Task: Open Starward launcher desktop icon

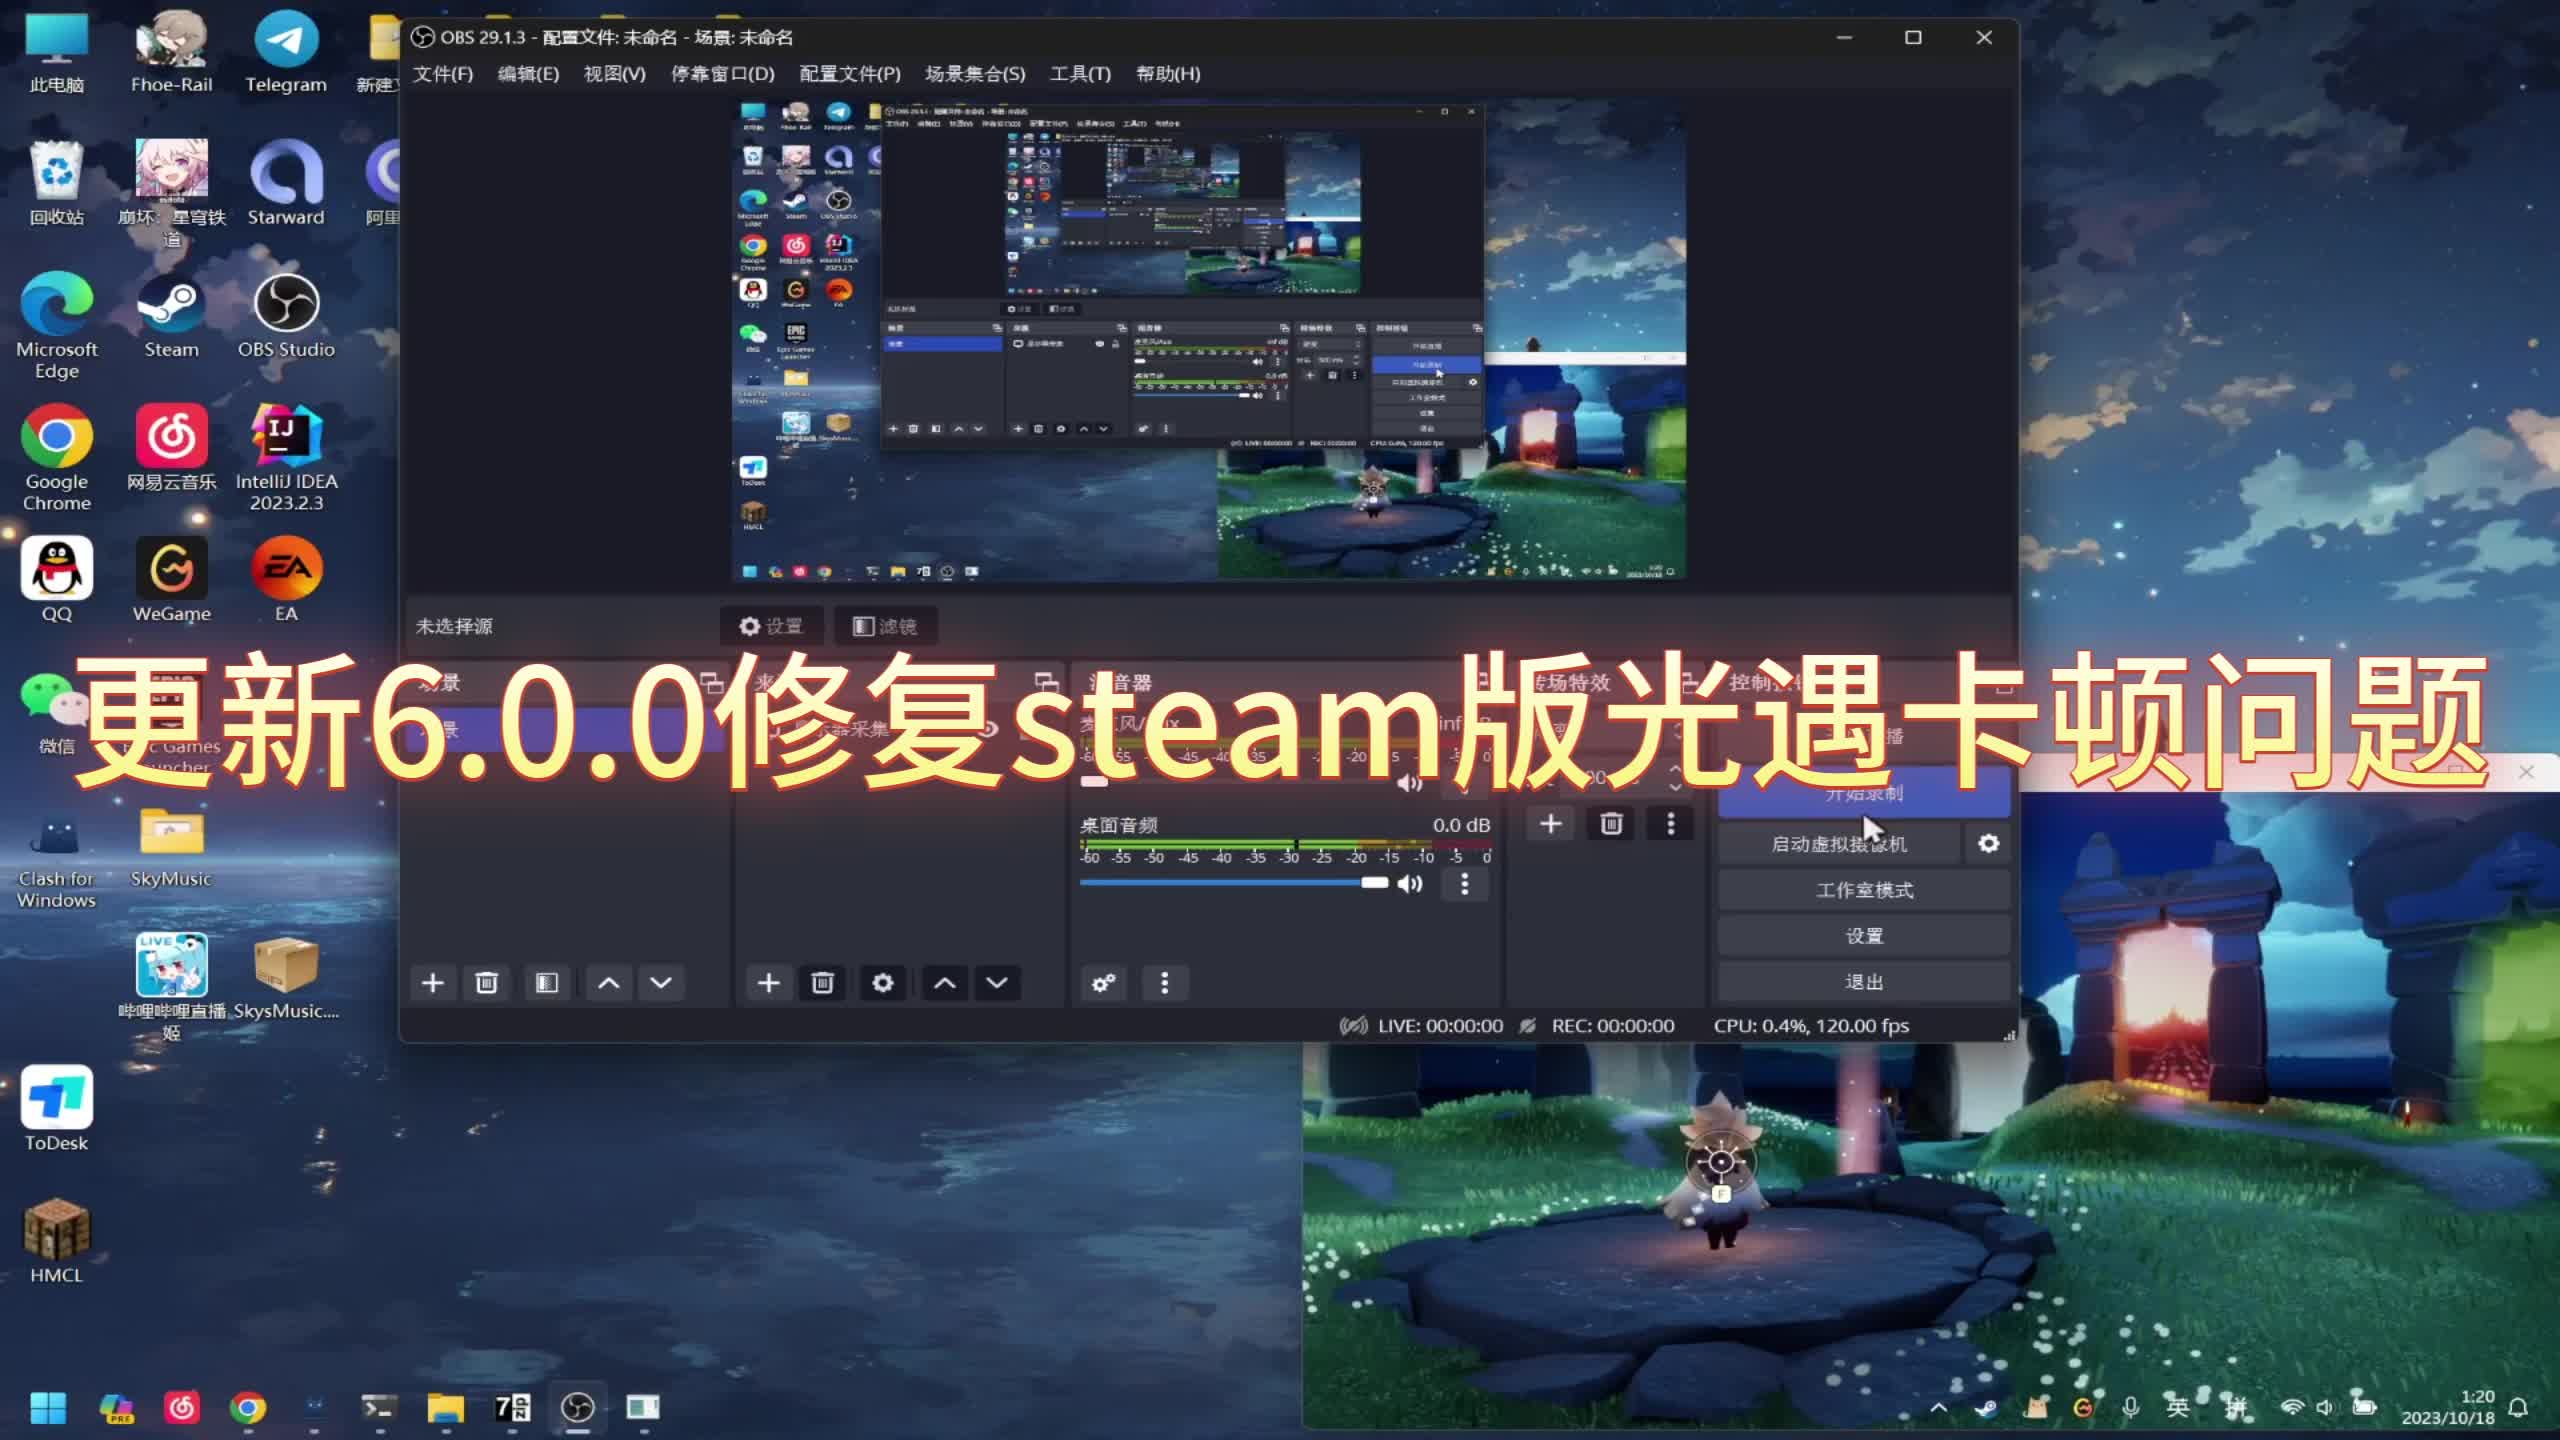Action: point(286,184)
